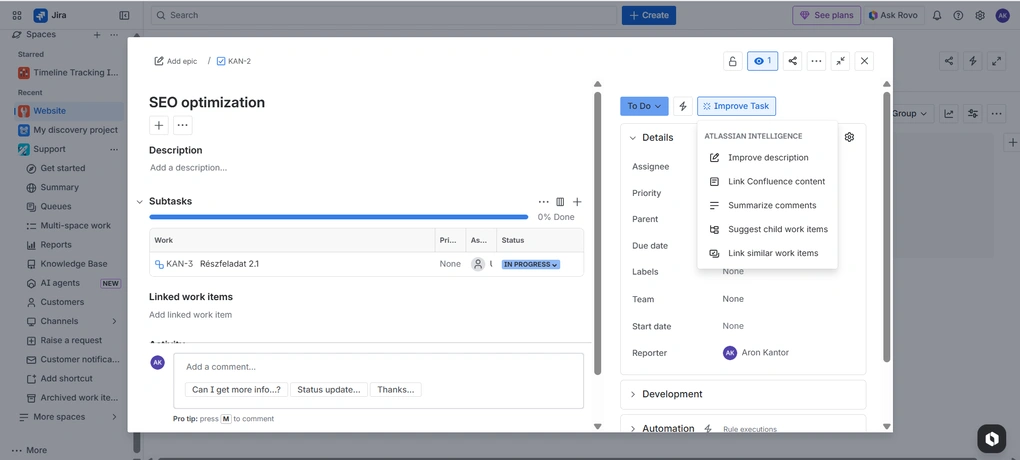Screen dimensions: 1020x460
Task: Open the ellipsis button under the title
Action: point(183,126)
